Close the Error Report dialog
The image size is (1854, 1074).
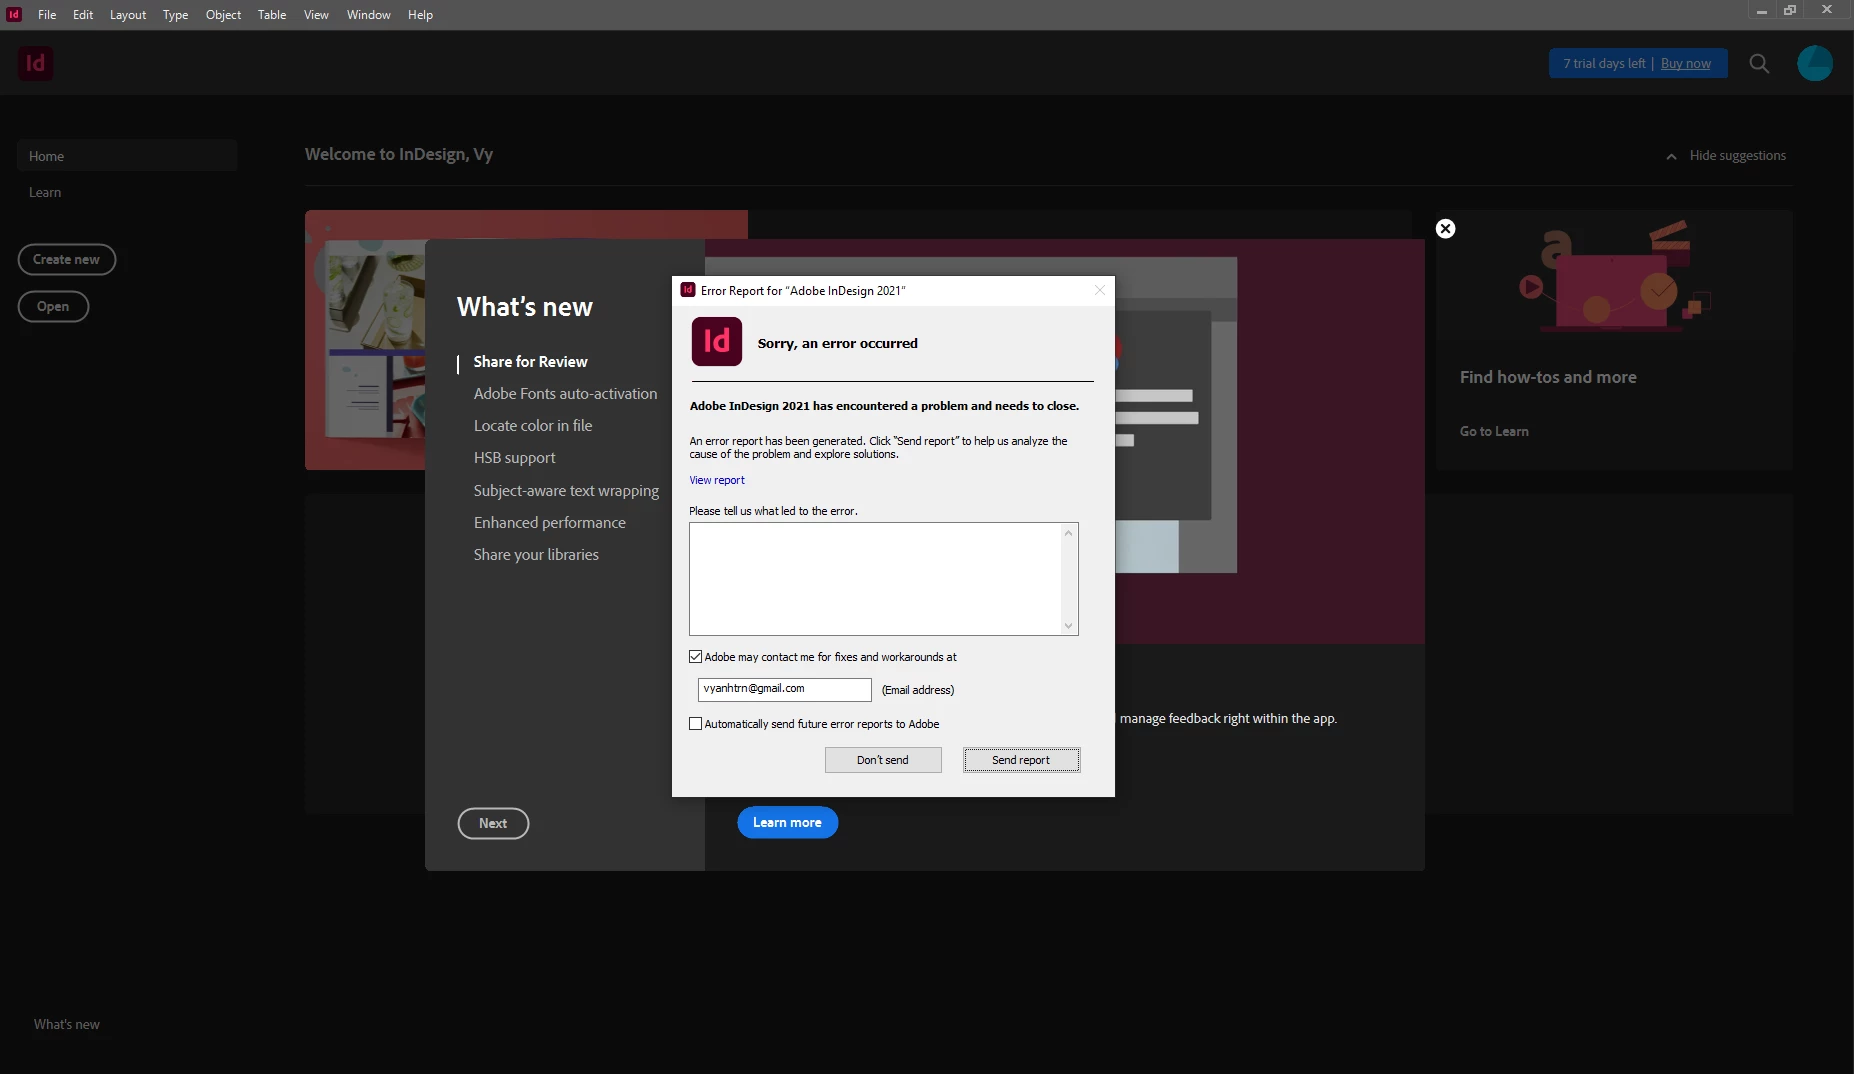pos(1099,290)
